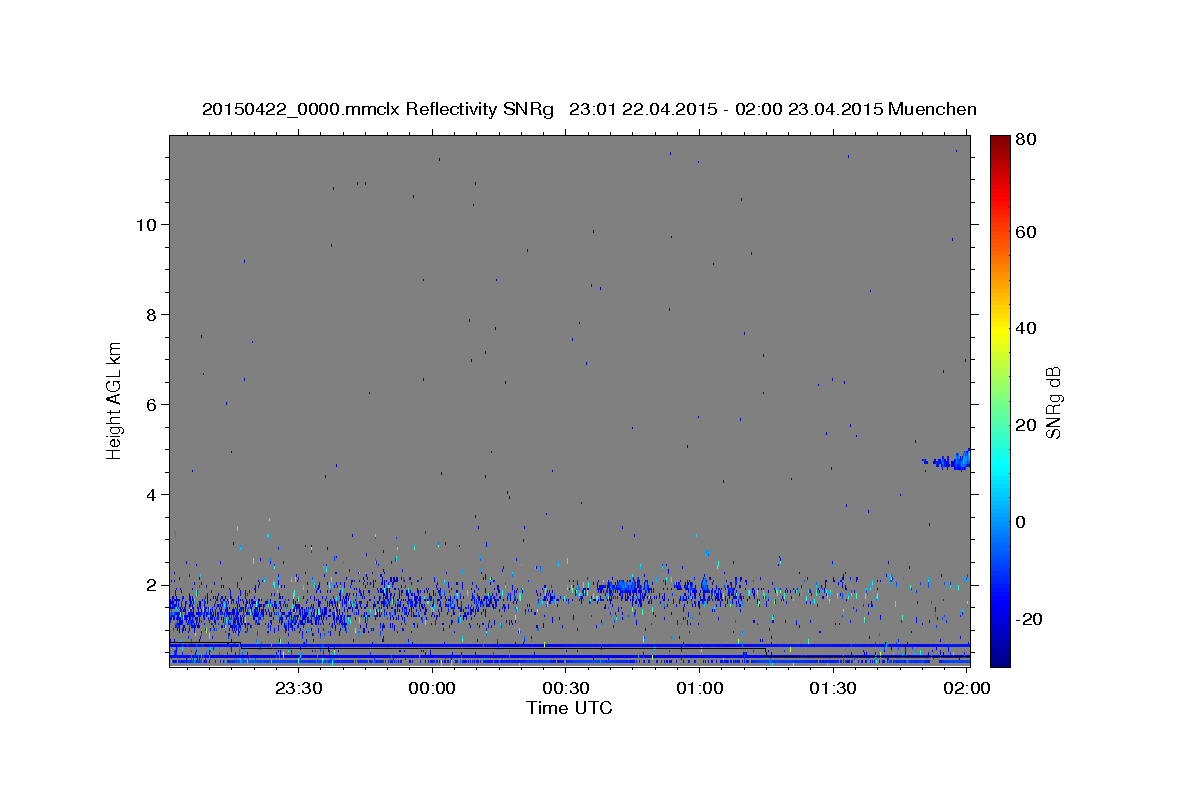Click the colorbar value 60
This screenshot has height=800, width=1200.
(x=1025, y=232)
